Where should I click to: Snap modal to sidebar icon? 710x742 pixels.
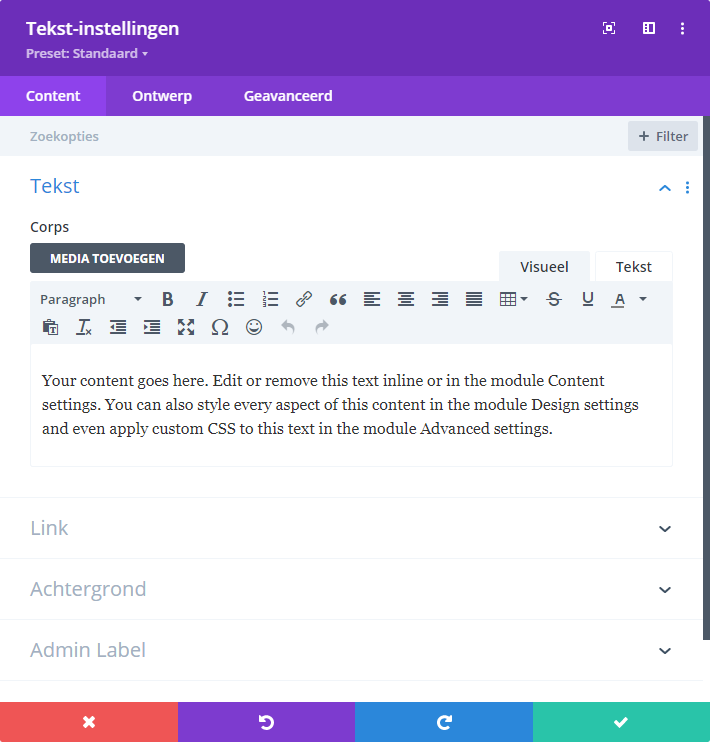(649, 28)
